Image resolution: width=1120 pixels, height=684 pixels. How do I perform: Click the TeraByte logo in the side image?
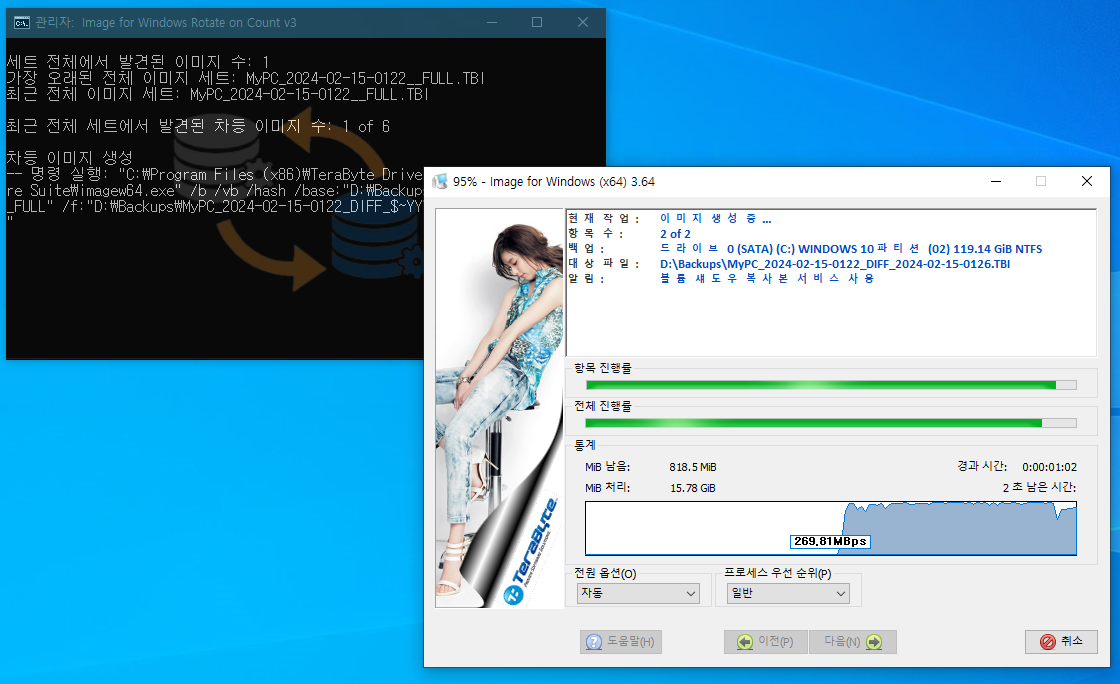pyautogui.click(x=532, y=552)
